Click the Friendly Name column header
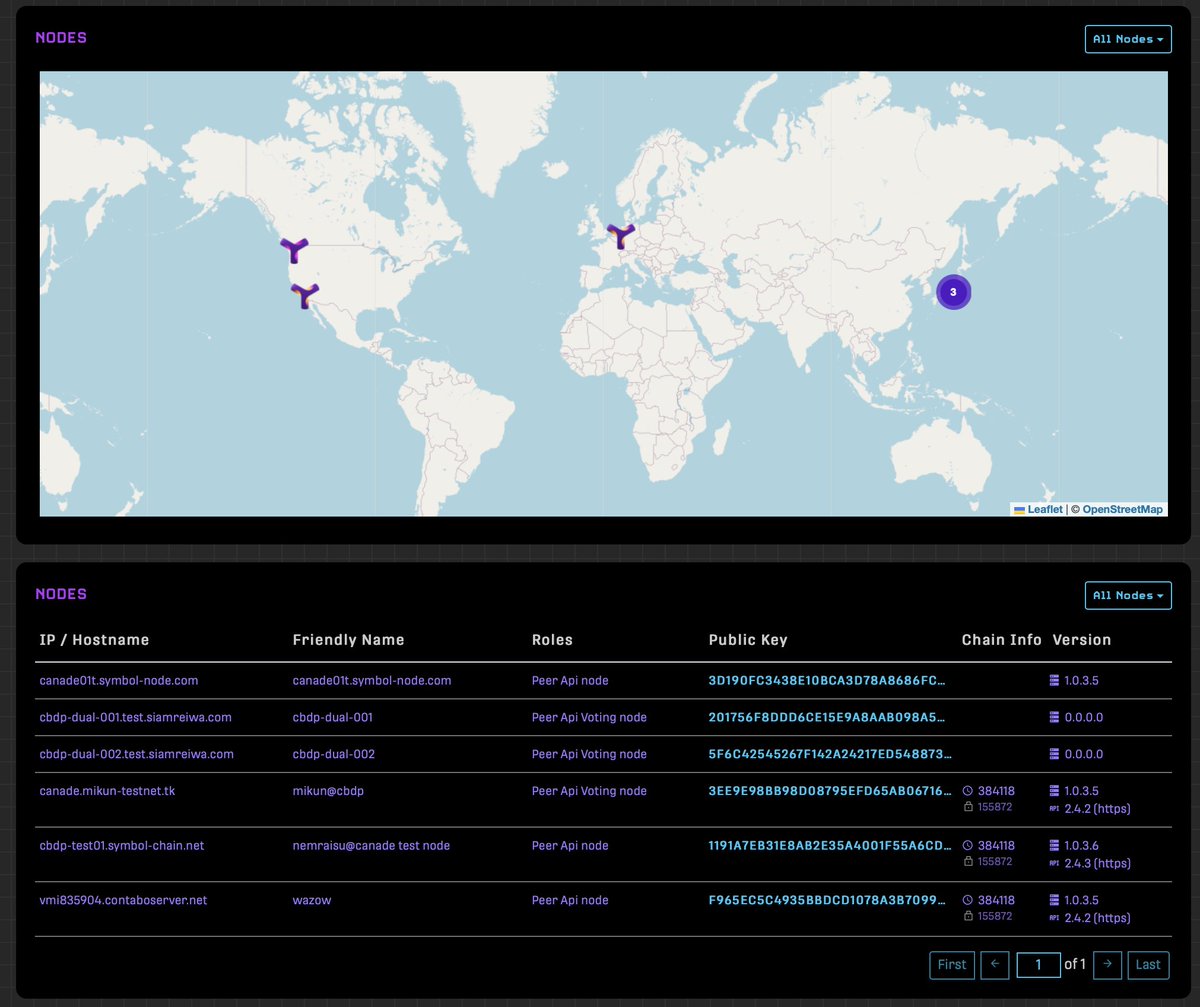 [349, 640]
